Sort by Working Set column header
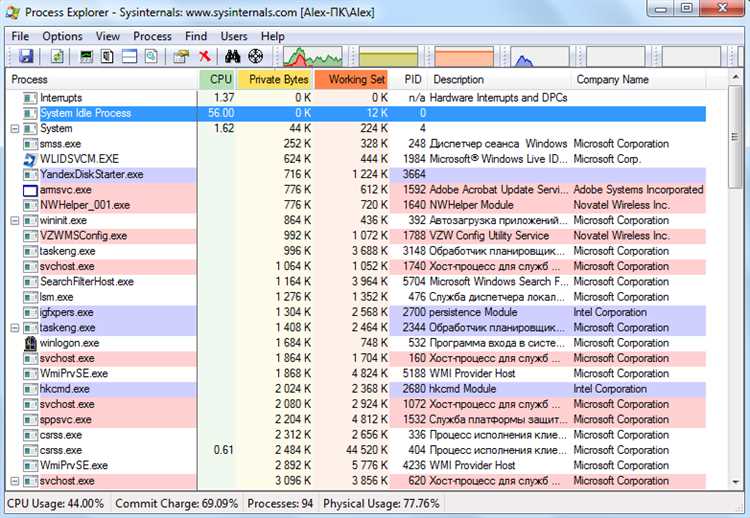 [x=352, y=79]
